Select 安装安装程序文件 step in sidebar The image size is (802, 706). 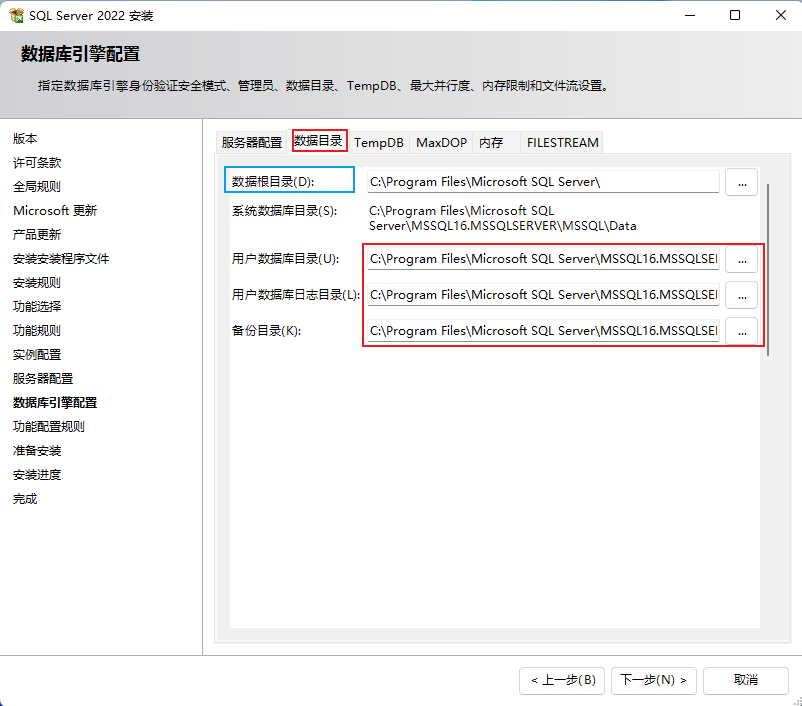pos(61,259)
